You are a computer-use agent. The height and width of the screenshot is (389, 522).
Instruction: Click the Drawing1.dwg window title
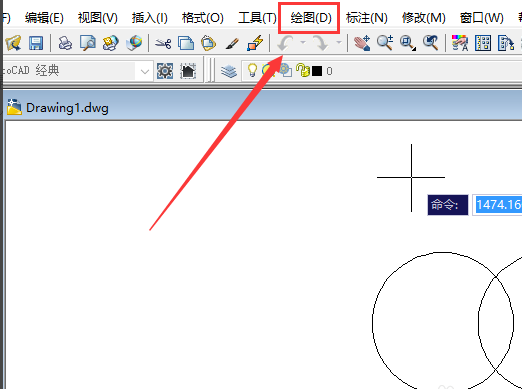pyautogui.click(x=67, y=108)
